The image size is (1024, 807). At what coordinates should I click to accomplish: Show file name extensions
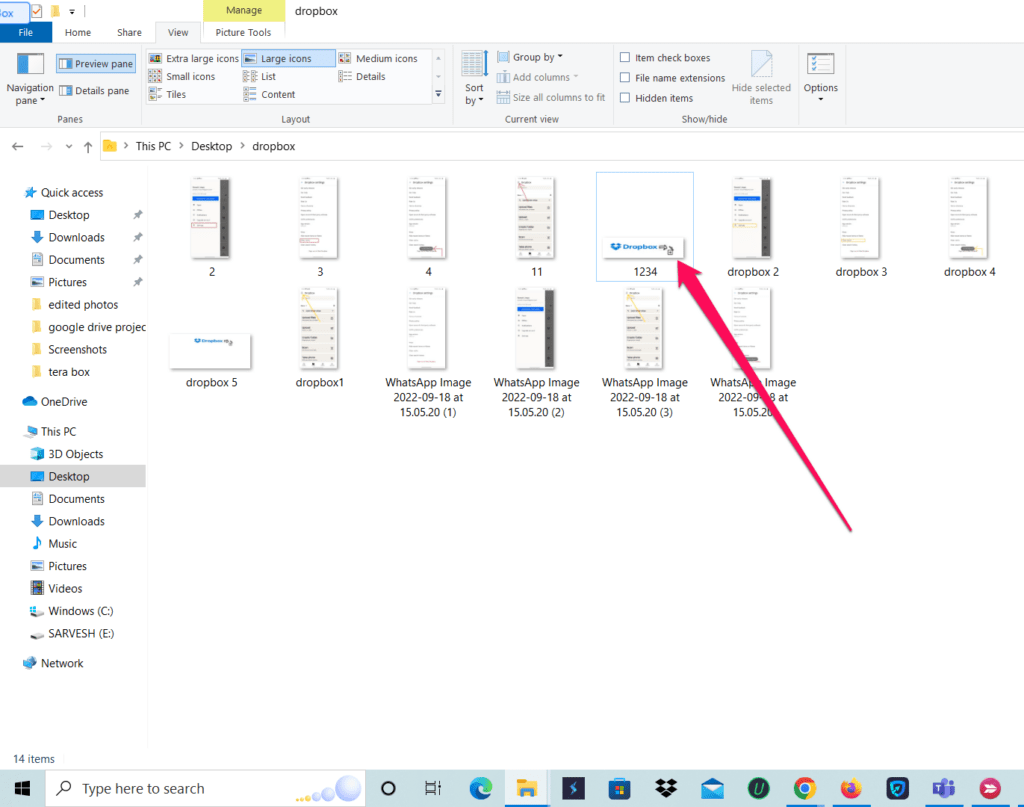pyautogui.click(x=672, y=77)
